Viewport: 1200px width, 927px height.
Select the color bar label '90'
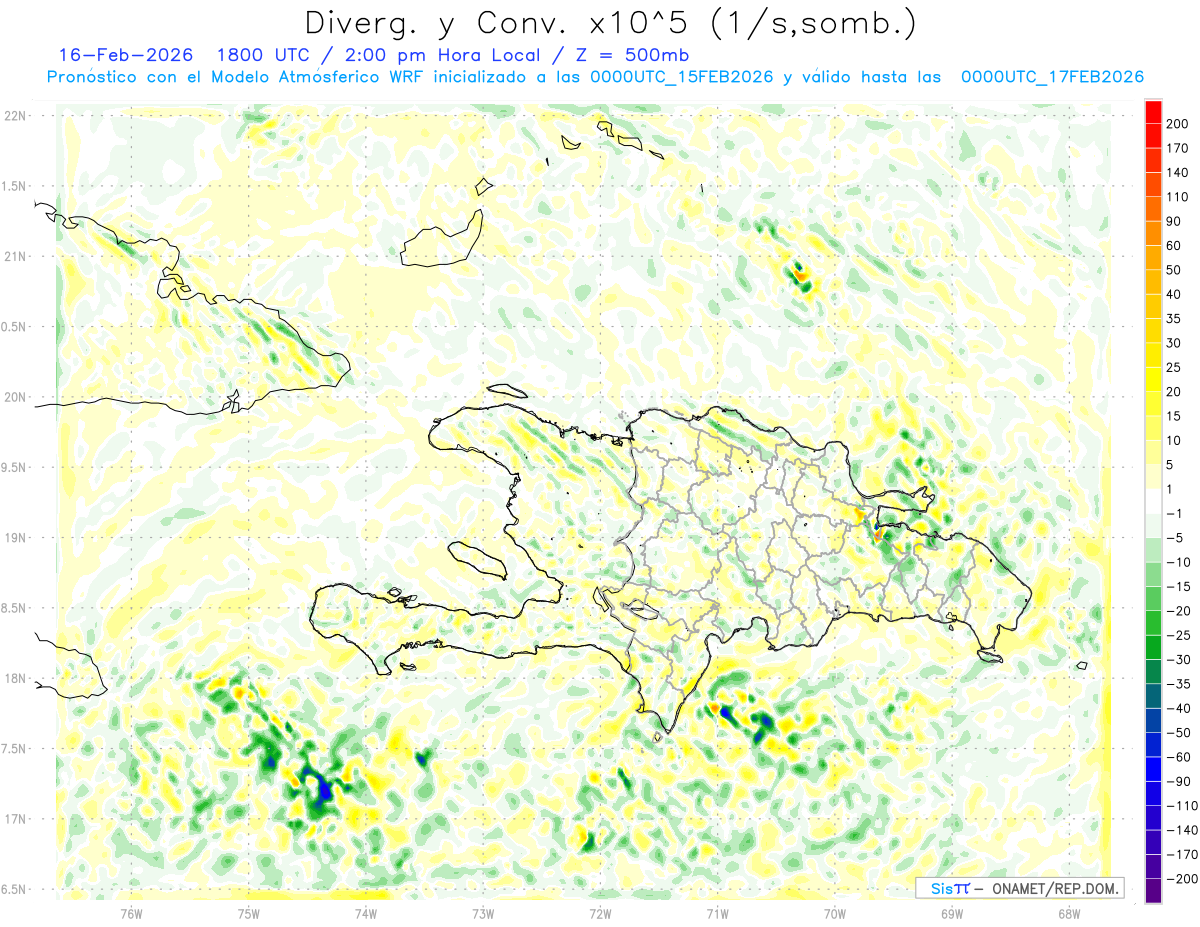(x=1174, y=220)
